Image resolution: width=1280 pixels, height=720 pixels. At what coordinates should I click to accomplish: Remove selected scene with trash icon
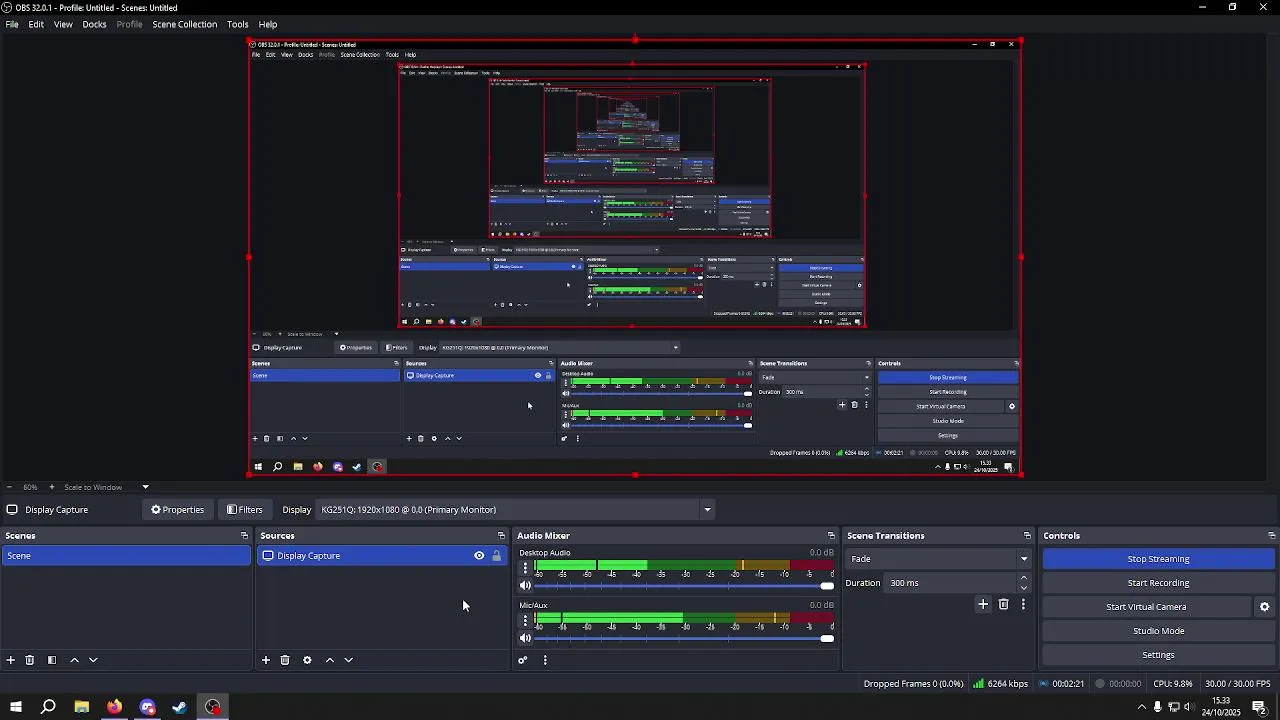pos(30,660)
